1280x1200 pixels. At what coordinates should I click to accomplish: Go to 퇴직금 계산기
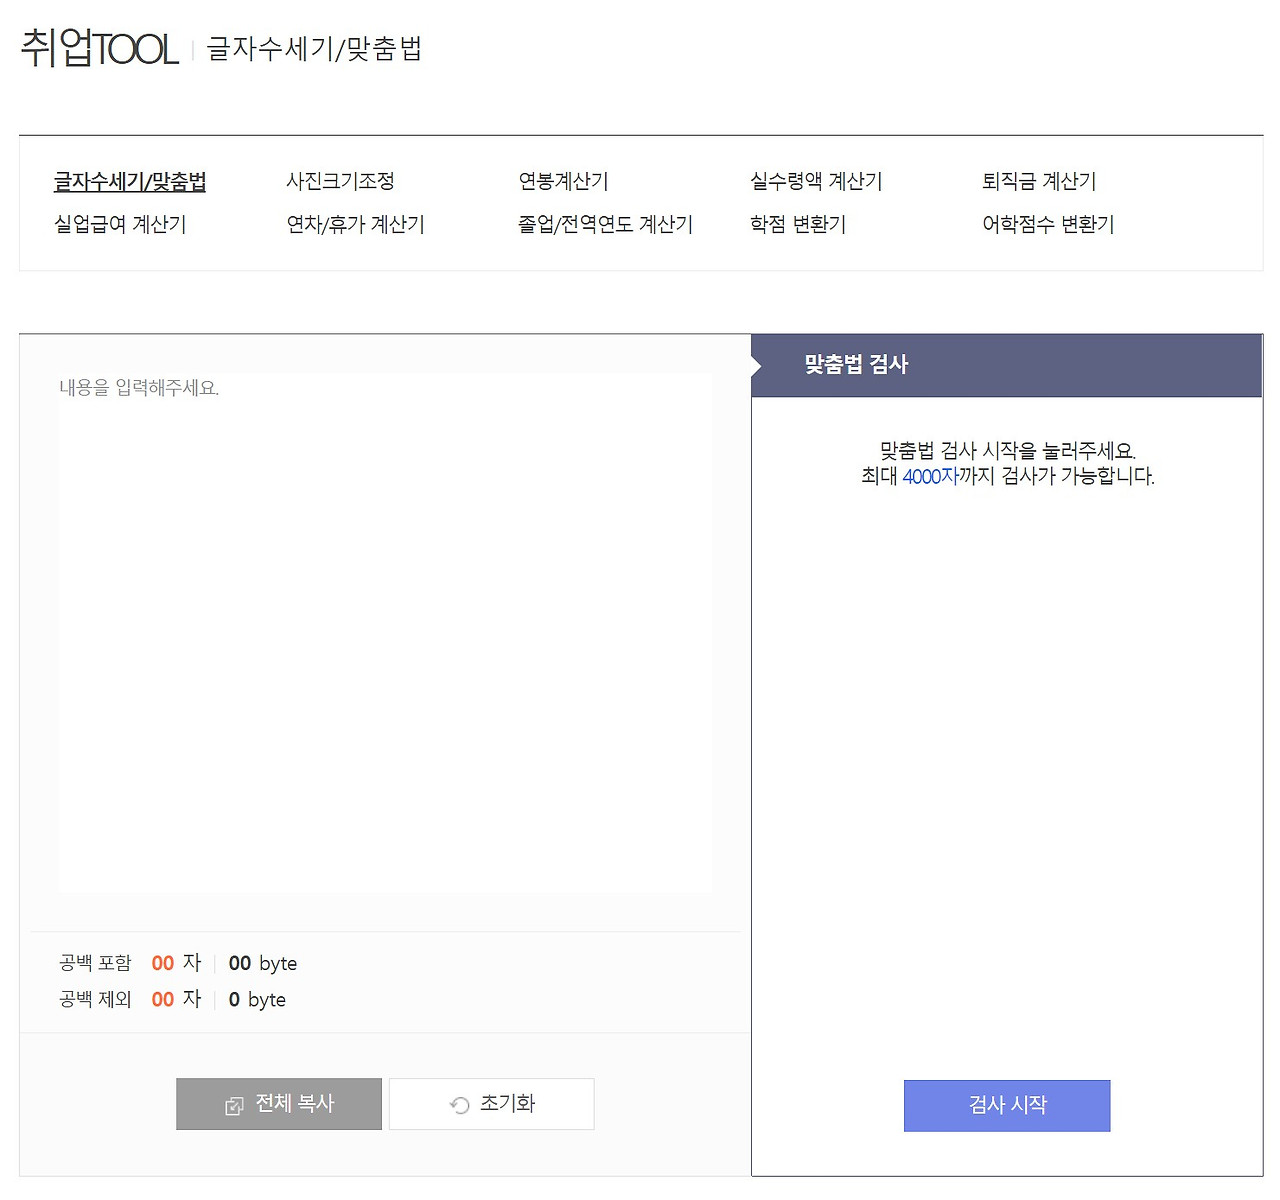(1039, 181)
